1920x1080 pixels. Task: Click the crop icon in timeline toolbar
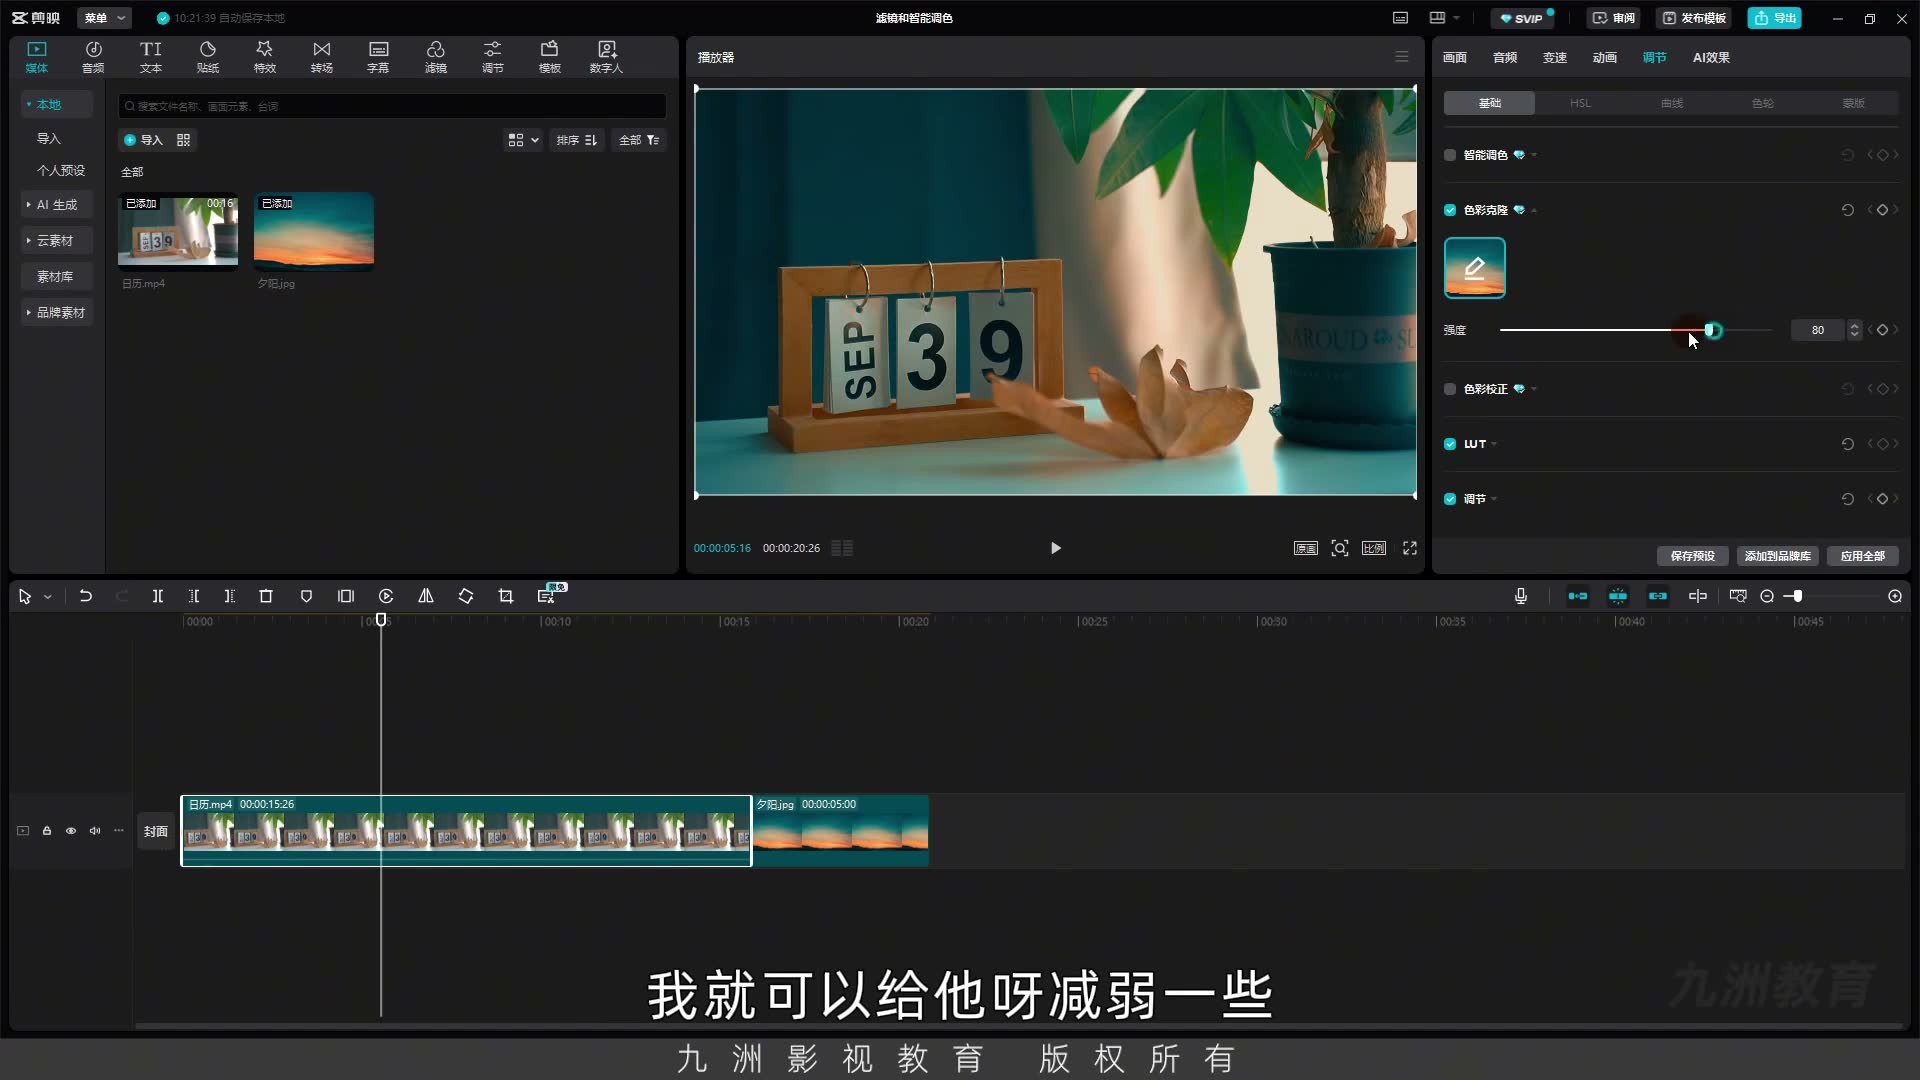[506, 596]
